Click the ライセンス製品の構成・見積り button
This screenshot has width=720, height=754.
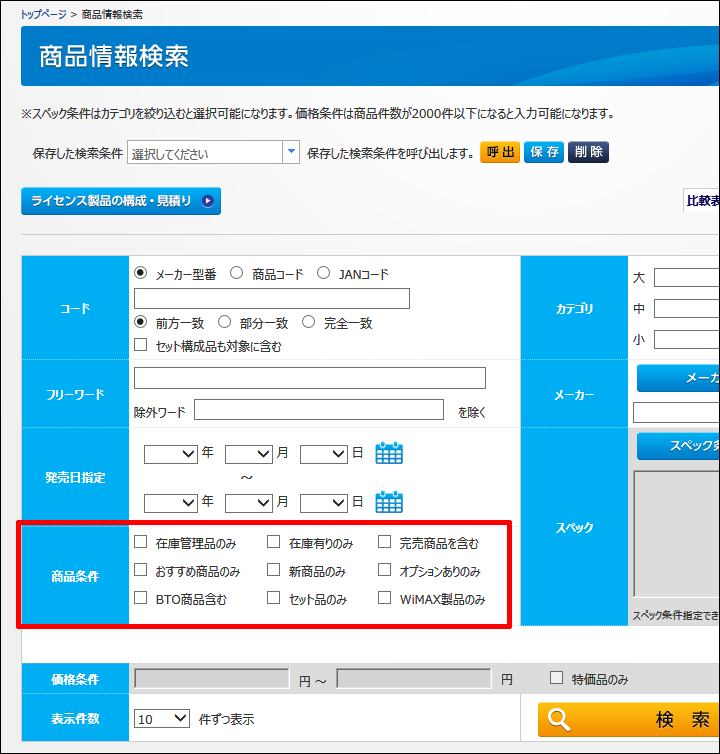(x=120, y=201)
